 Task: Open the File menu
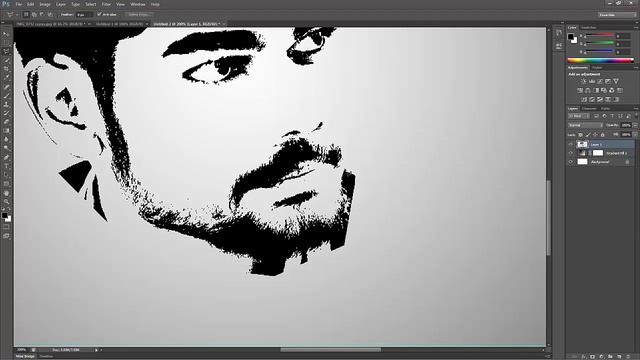pyautogui.click(x=18, y=4)
